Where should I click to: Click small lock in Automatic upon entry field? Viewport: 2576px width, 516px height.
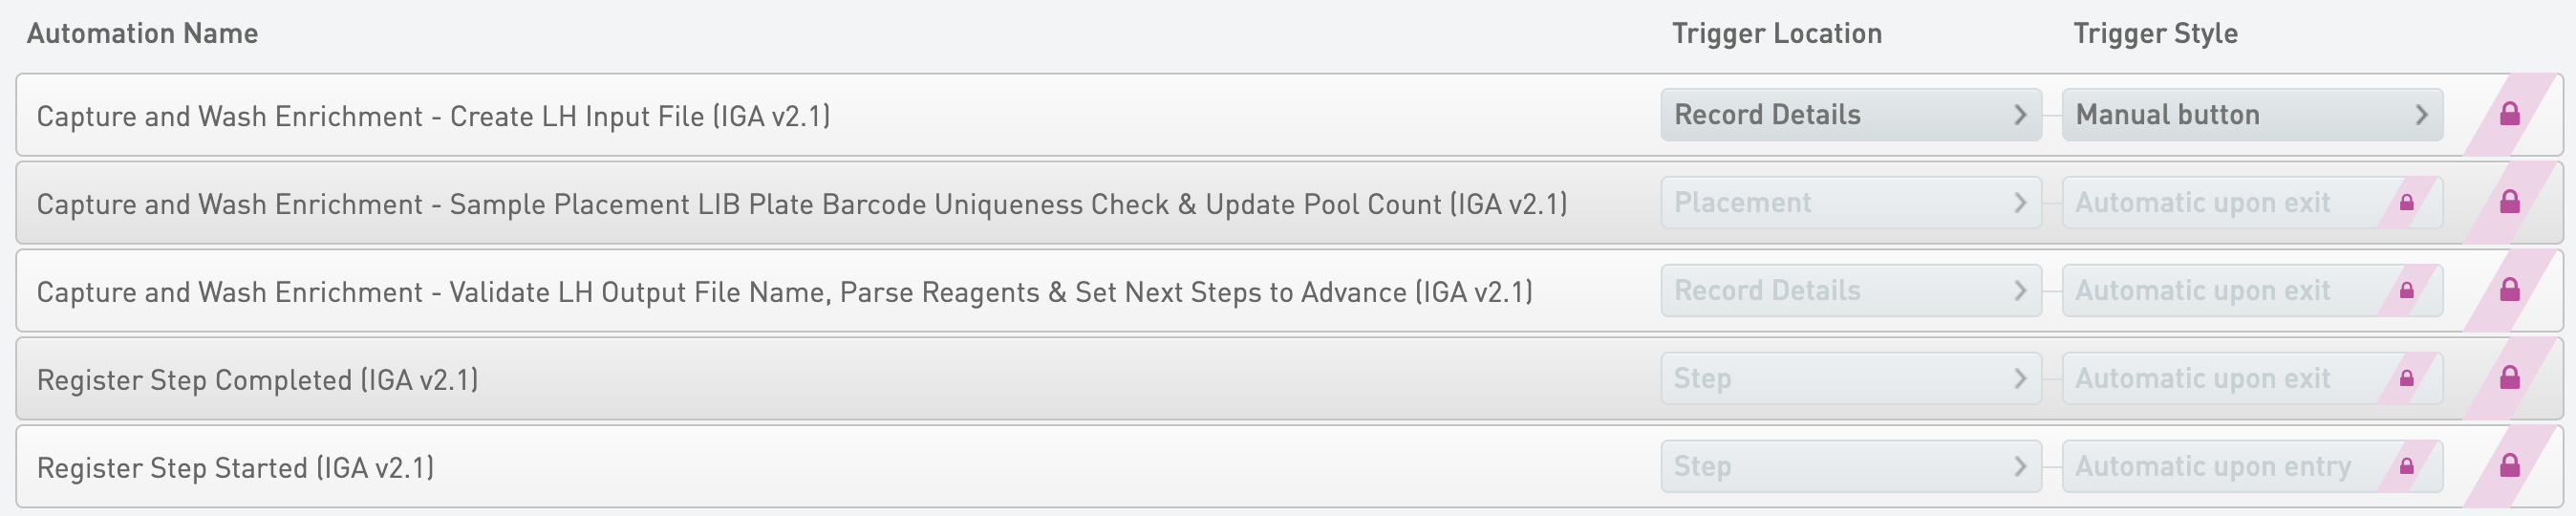[x=2406, y=466]
